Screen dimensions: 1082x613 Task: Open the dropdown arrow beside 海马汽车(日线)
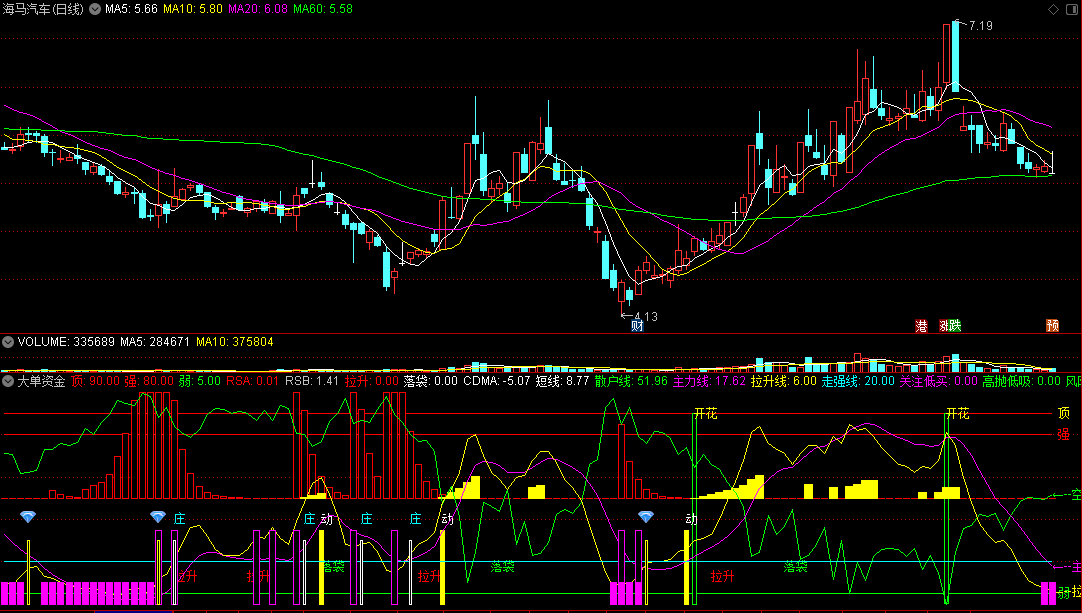[95, 9]
